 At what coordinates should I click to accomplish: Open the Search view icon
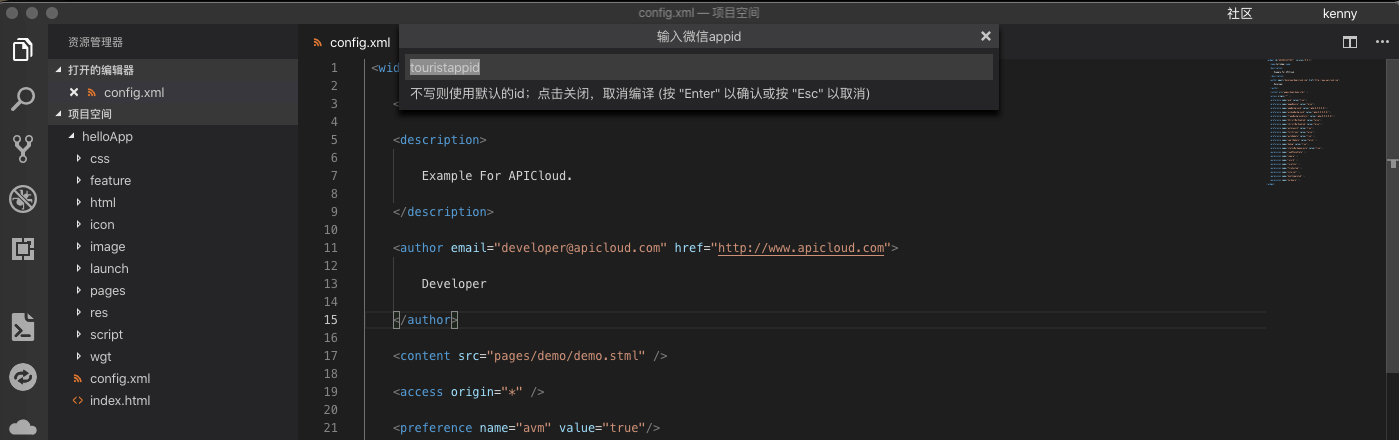(x=23, y=99)
